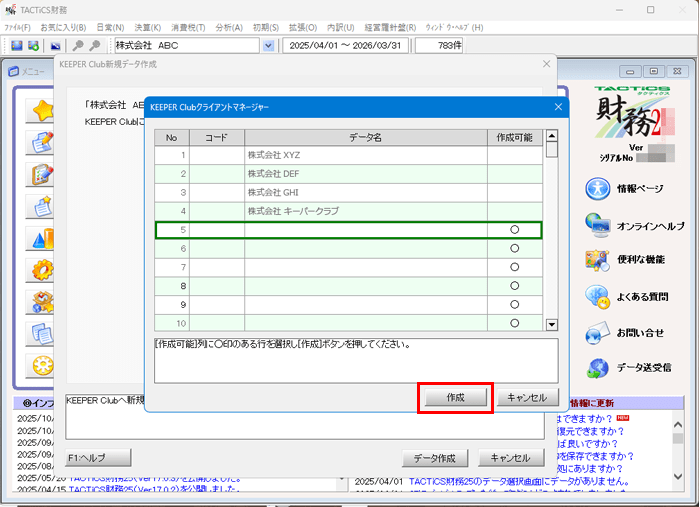Open よくある質問 in the side panel

coord(598,296)
